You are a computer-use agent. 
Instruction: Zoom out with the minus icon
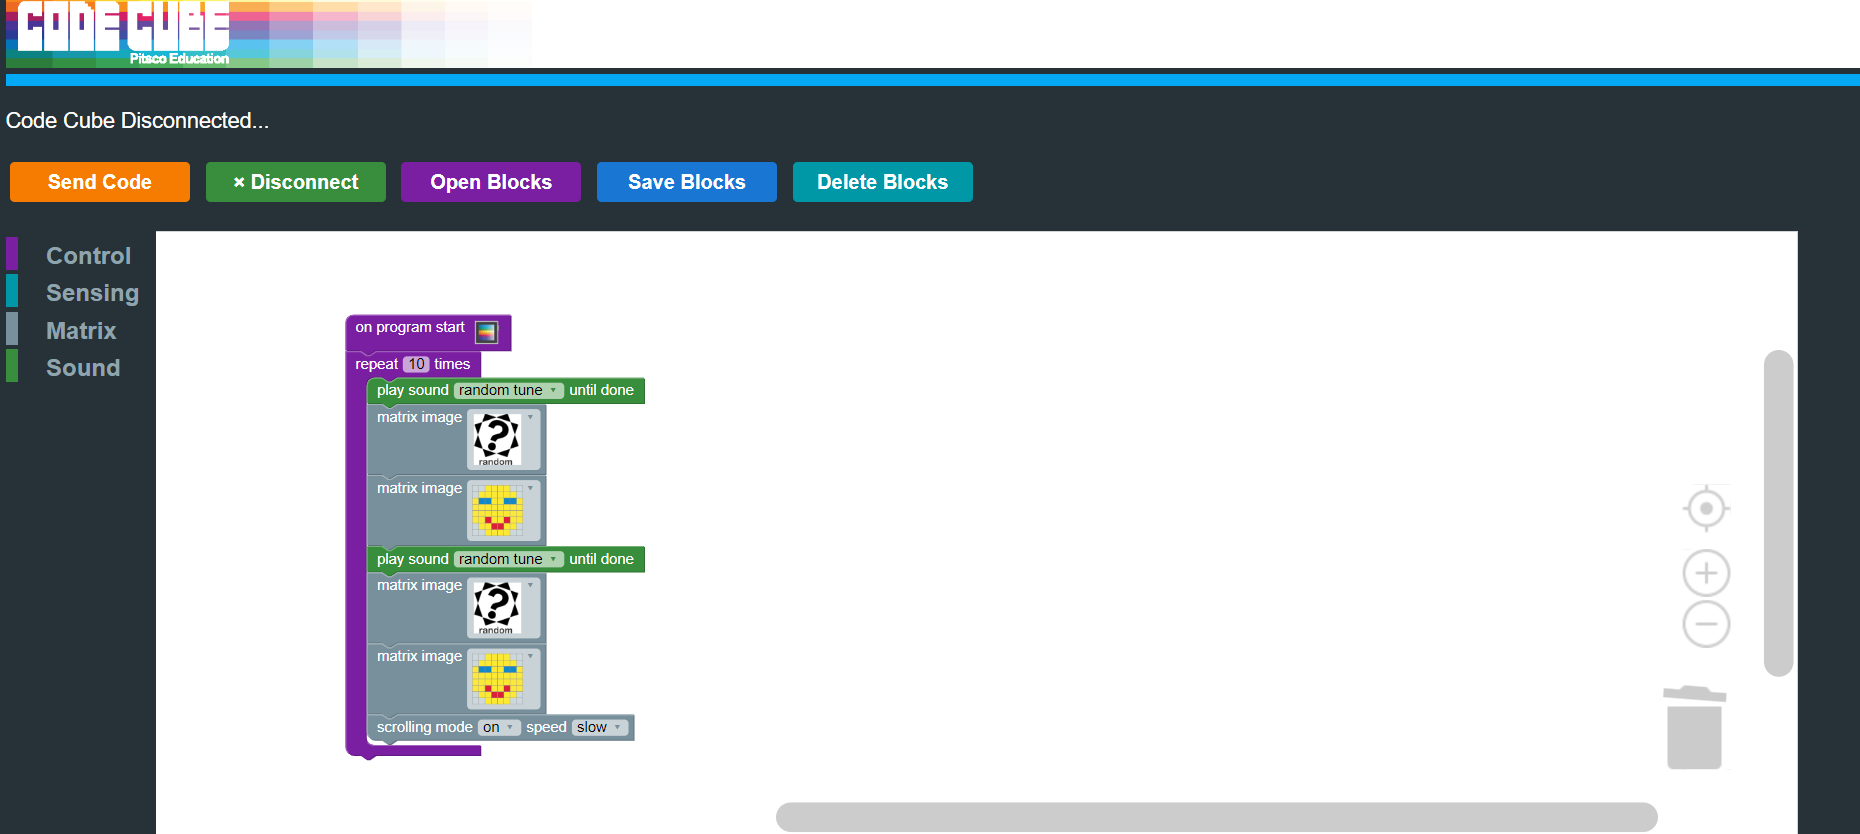[x=1706, y=625]
